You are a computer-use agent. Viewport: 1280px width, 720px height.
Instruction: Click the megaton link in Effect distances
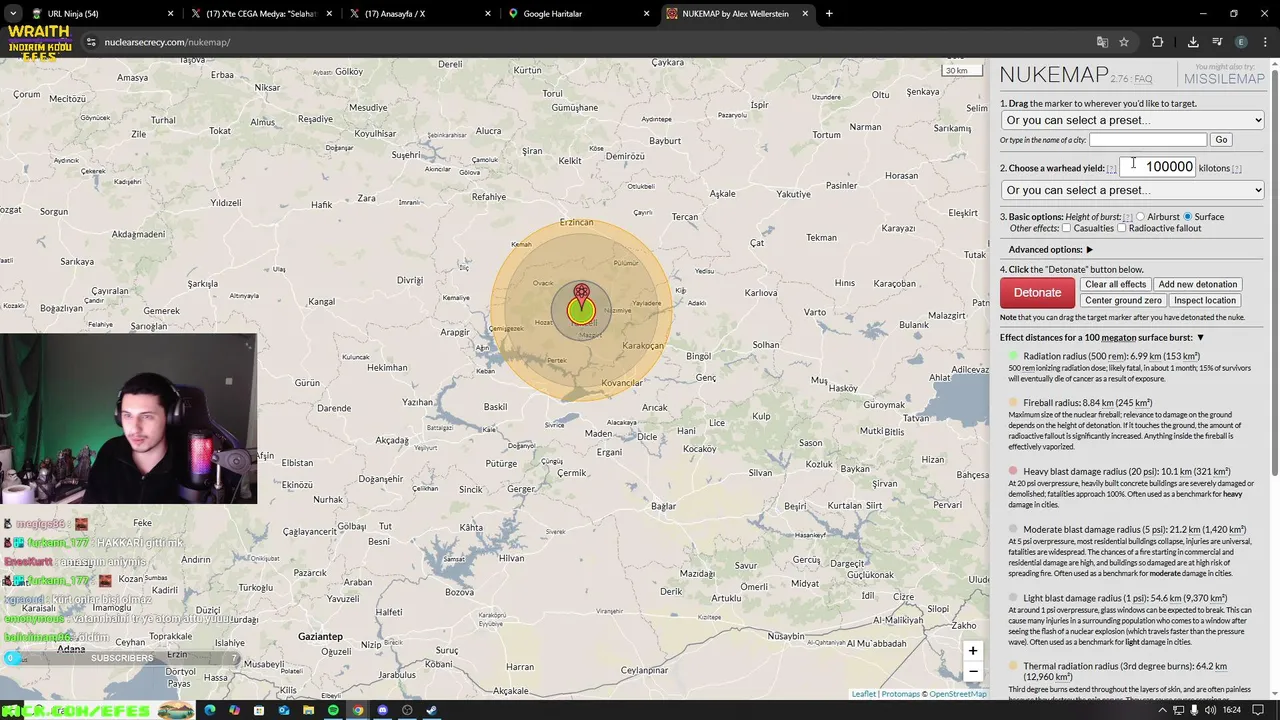coord(1118,338)
